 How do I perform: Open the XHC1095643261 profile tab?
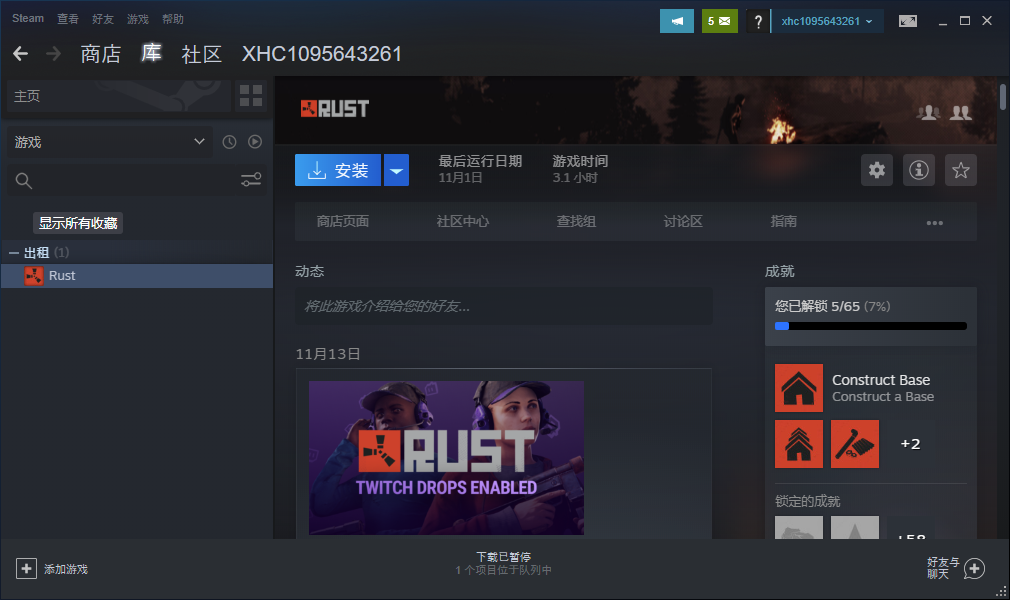coord(322,54)
